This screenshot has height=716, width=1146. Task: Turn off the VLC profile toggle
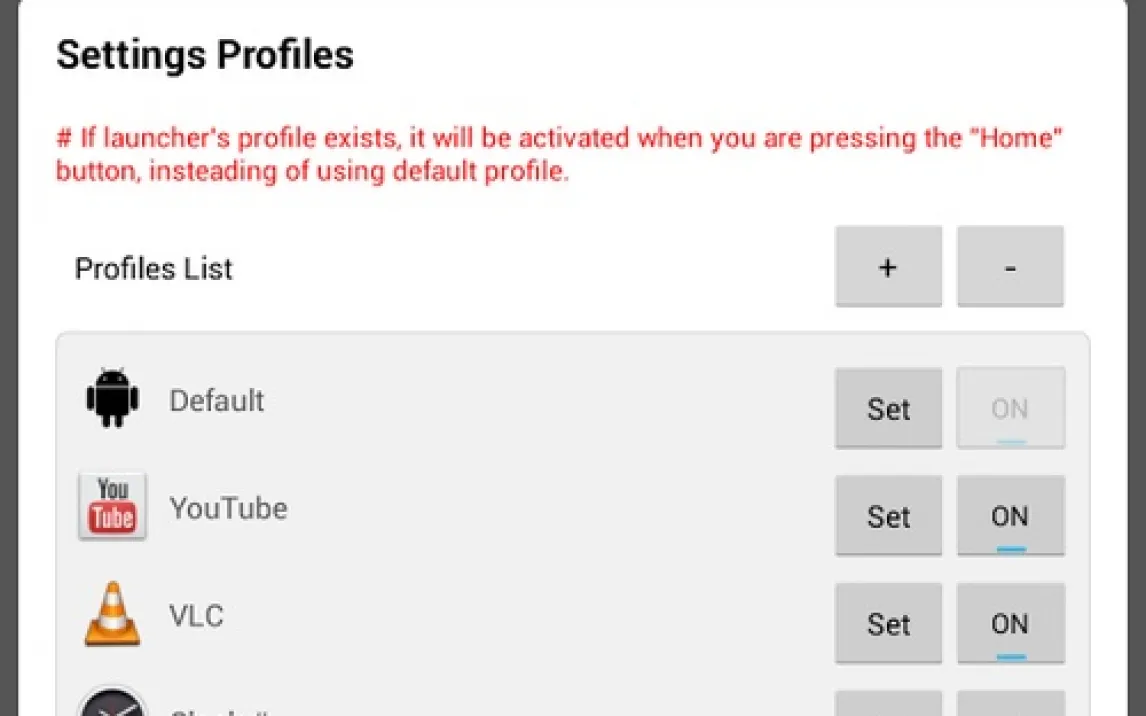coord(1010,624)
